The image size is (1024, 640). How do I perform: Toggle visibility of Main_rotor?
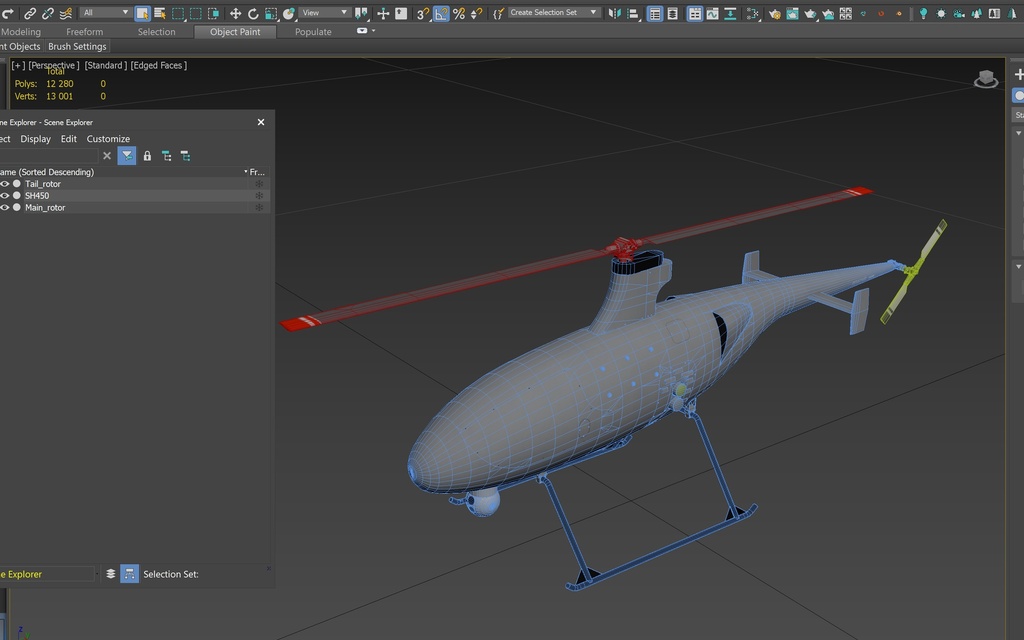coord(5,208)
